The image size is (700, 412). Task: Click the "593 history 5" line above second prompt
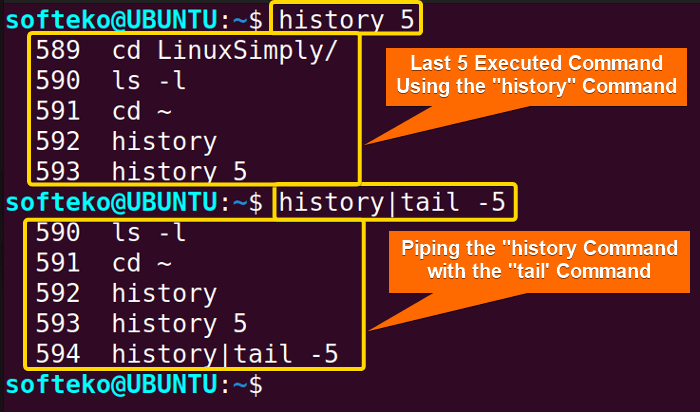(x=141, y=171)
